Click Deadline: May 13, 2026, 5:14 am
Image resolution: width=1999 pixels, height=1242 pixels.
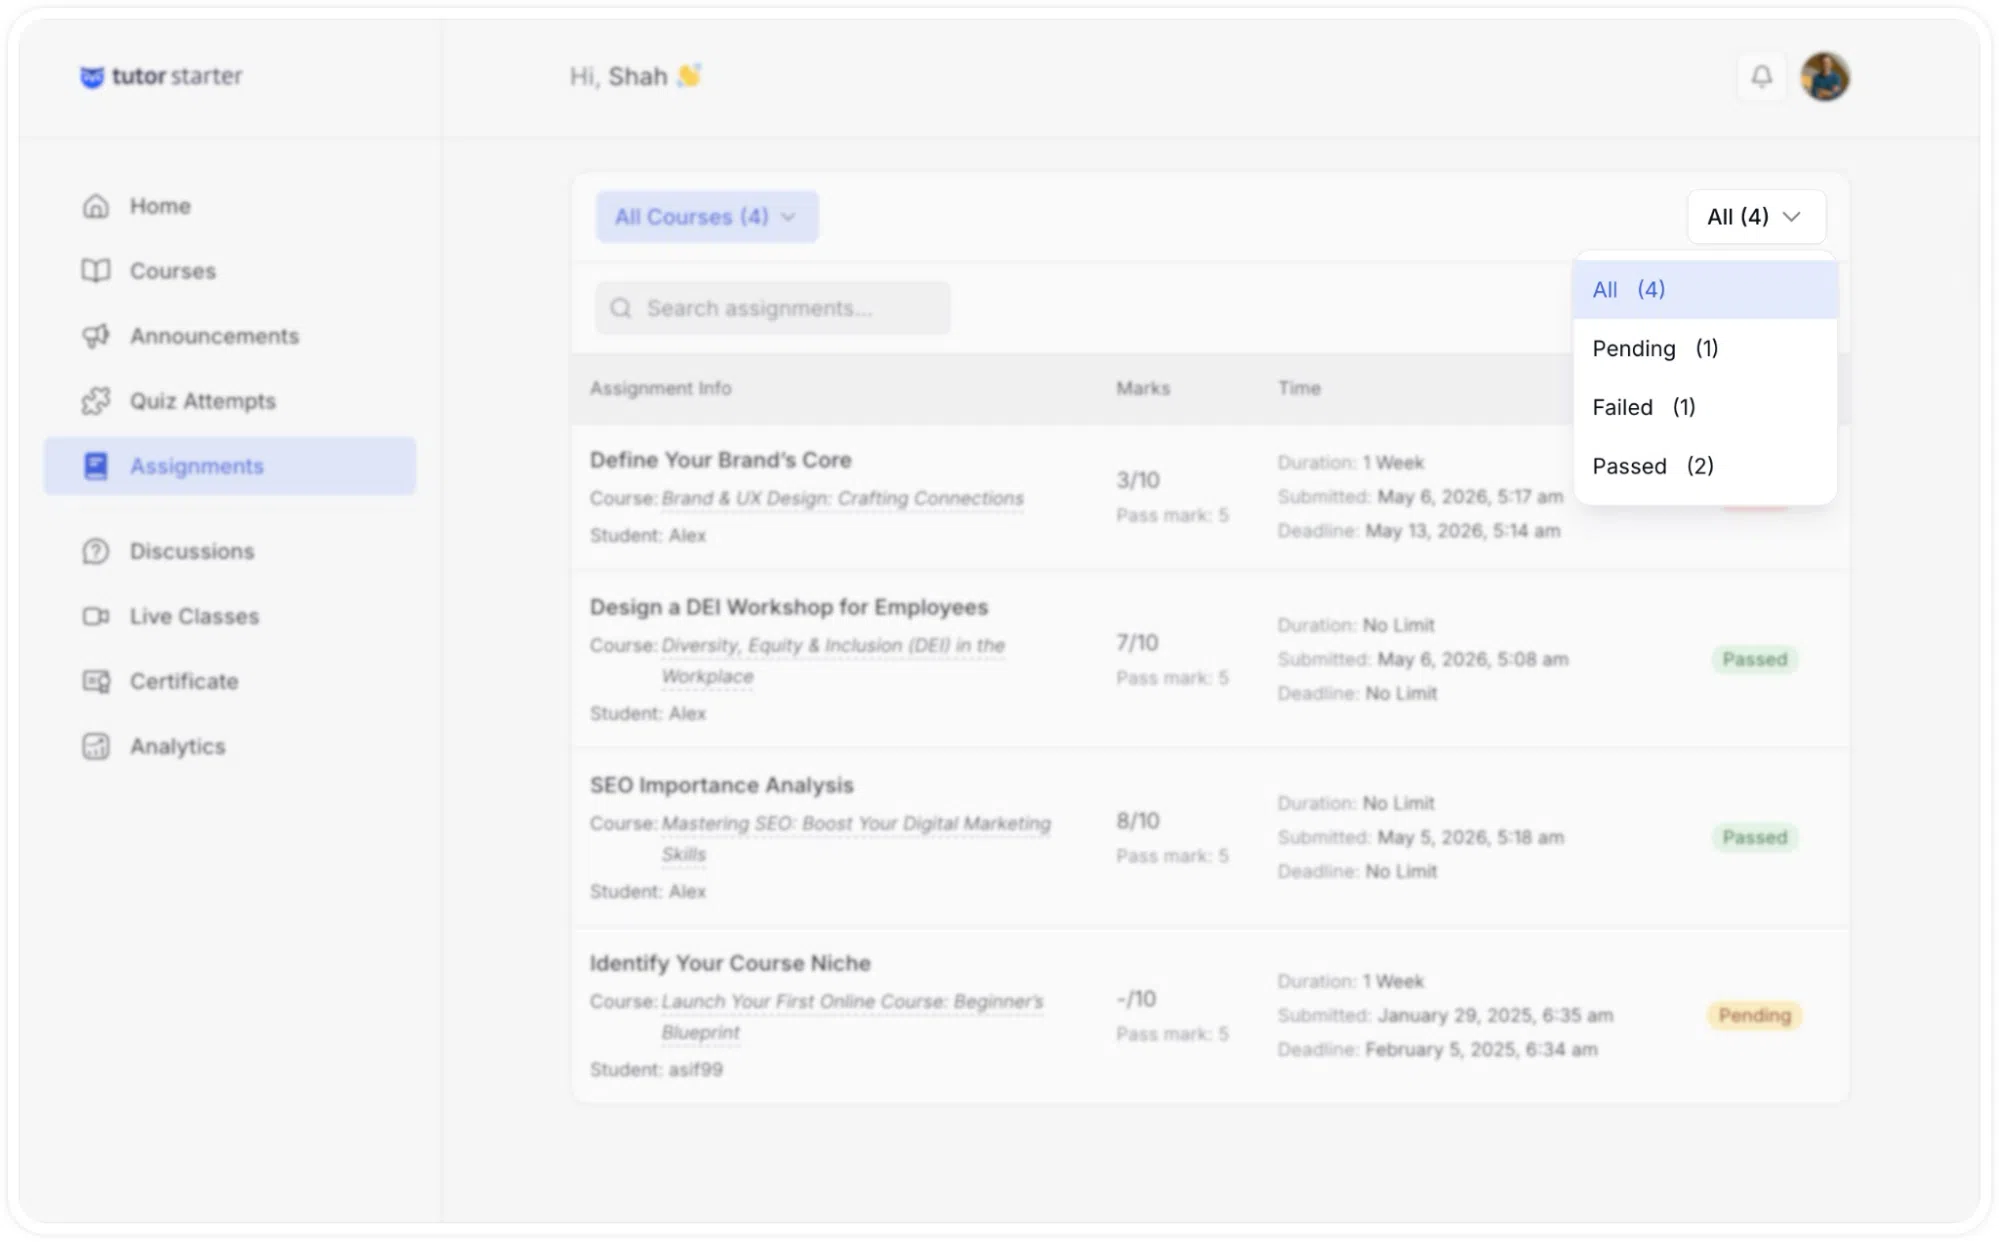[1419, 531]
